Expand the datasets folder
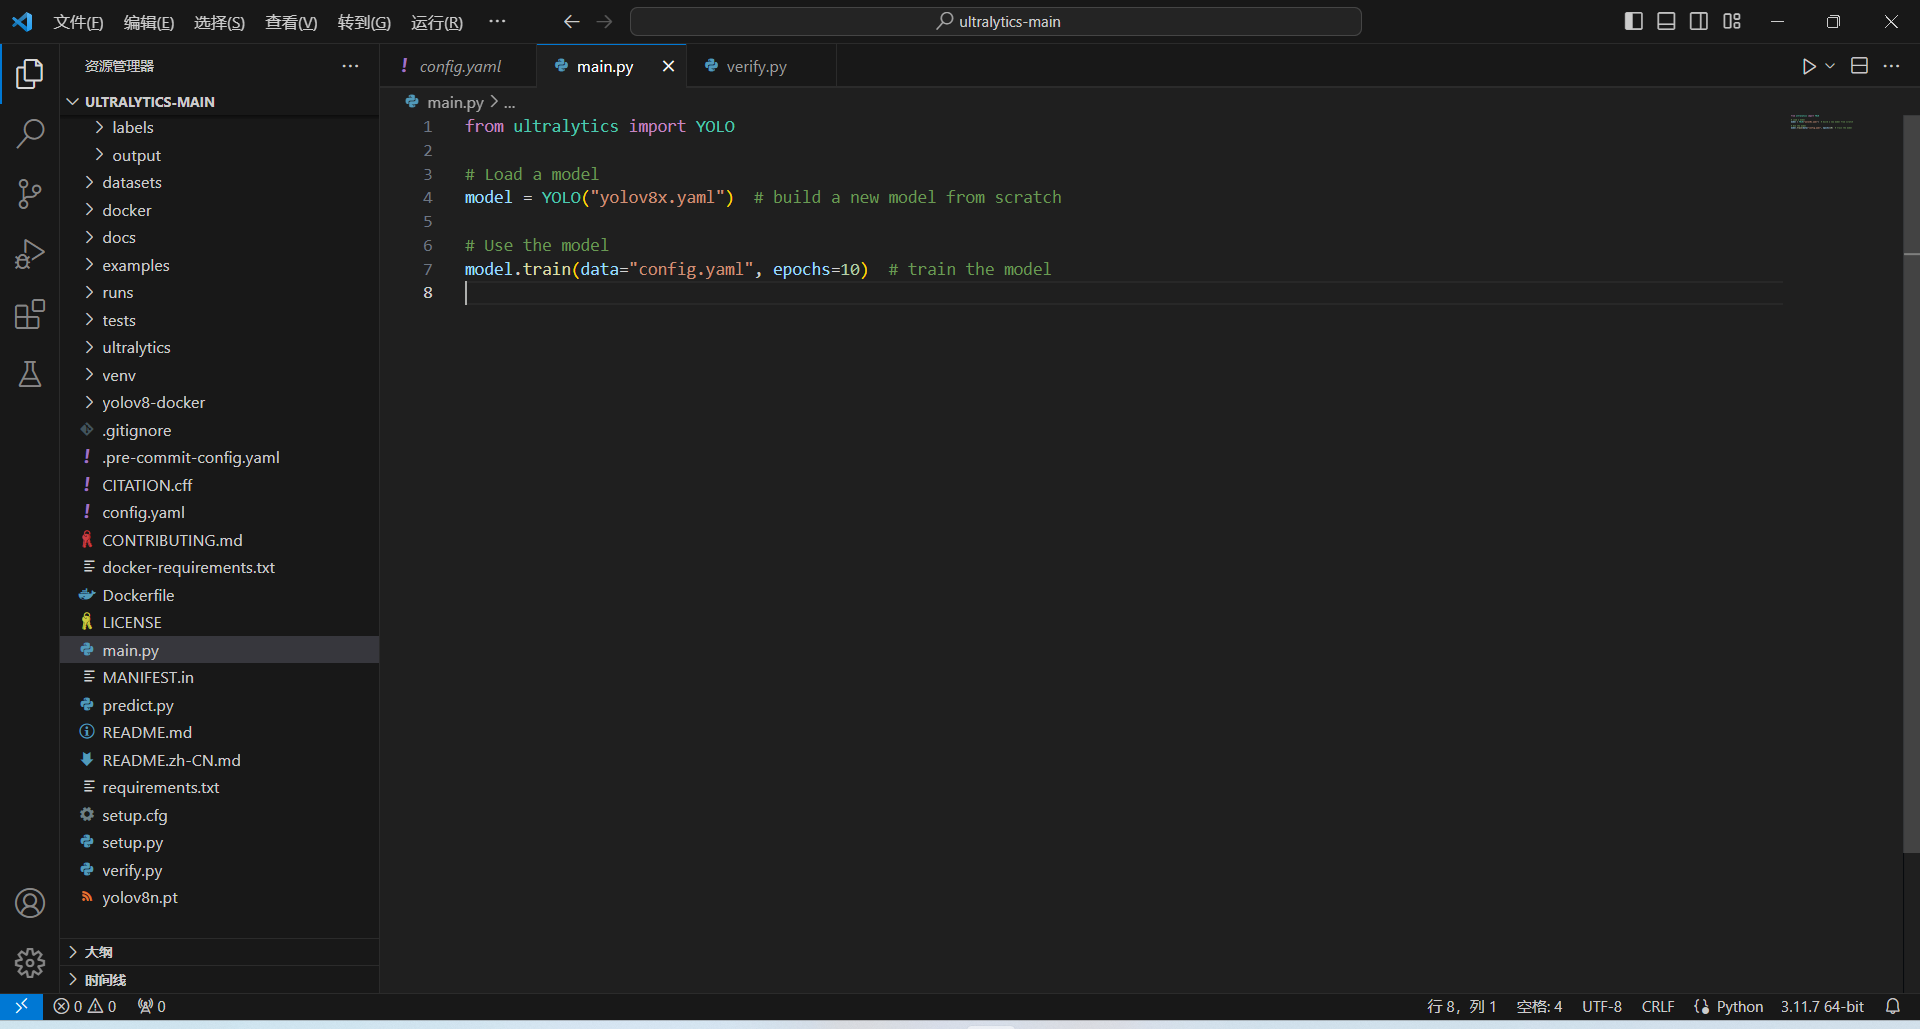The image size is (1920, 1029). tap(131, 182)
